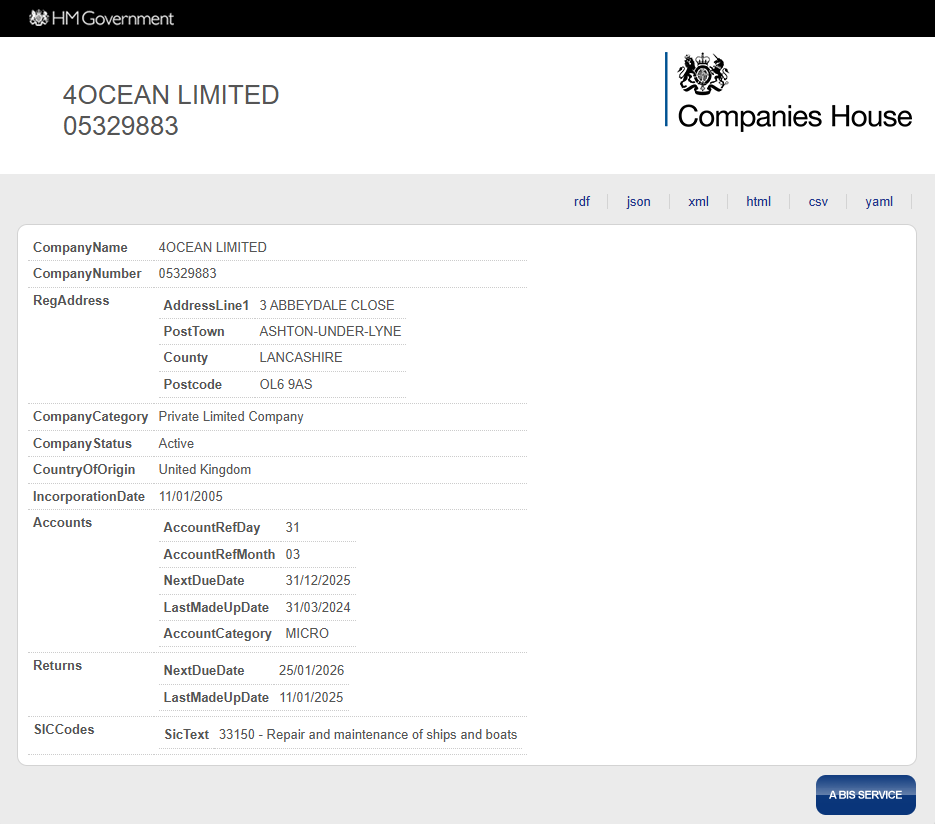Click the 4OCEAN LIMITED page heading
This screenshot has width=935, height=824.
point(171,95)
